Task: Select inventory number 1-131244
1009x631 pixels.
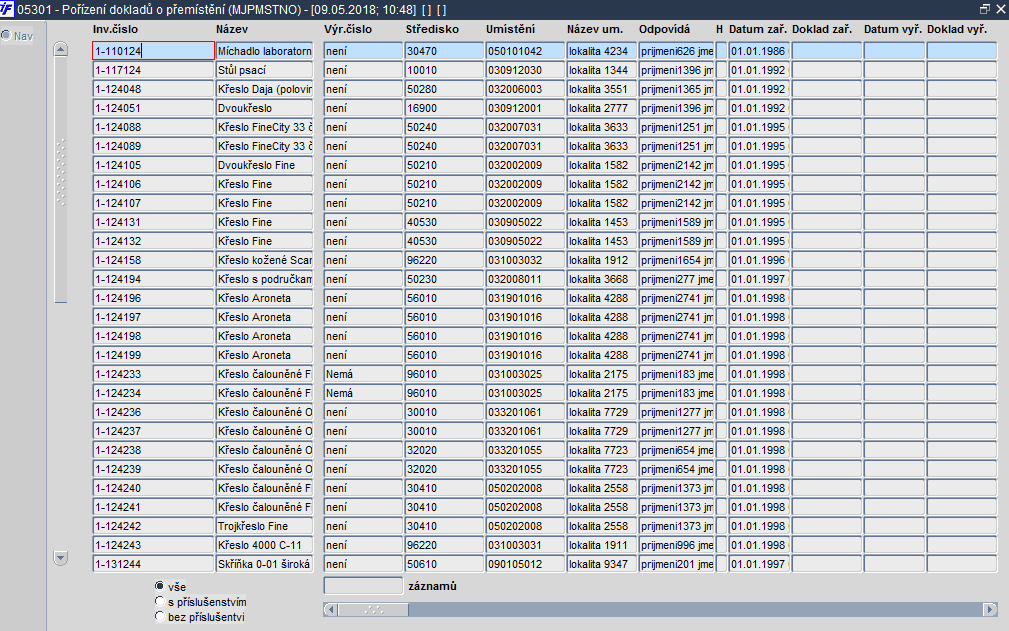Action: (x=153, y=564)
